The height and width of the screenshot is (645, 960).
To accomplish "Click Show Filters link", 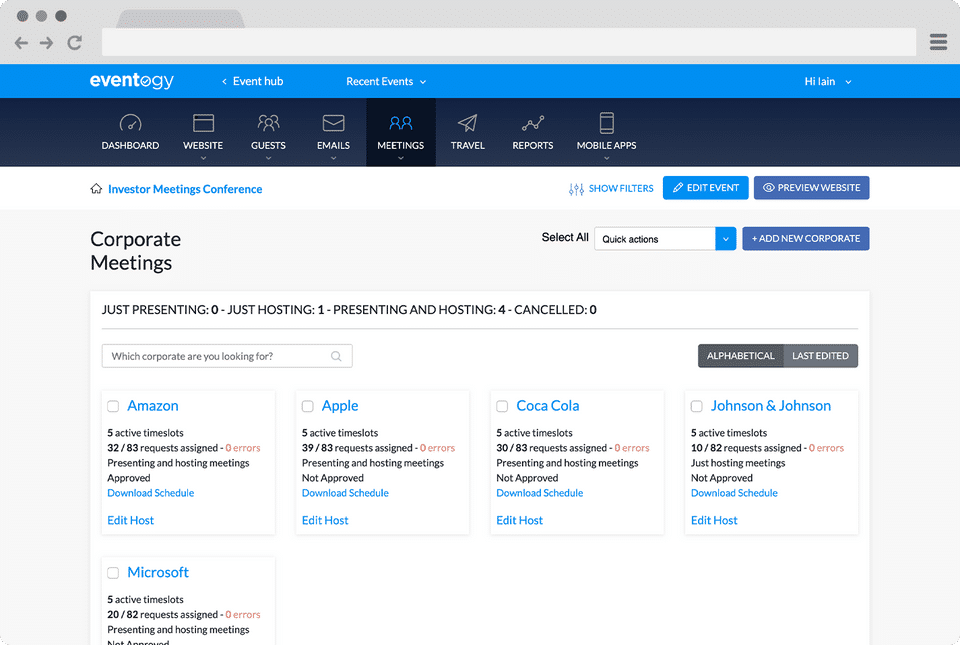I will pos(621,188).
